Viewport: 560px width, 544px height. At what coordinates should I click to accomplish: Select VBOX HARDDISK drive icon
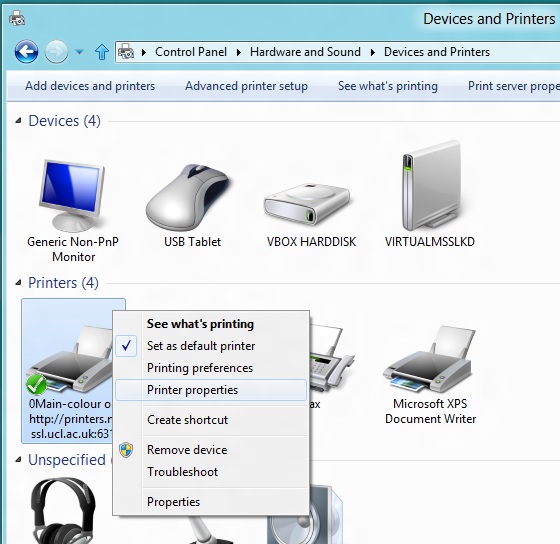click(x=308, y=204)
